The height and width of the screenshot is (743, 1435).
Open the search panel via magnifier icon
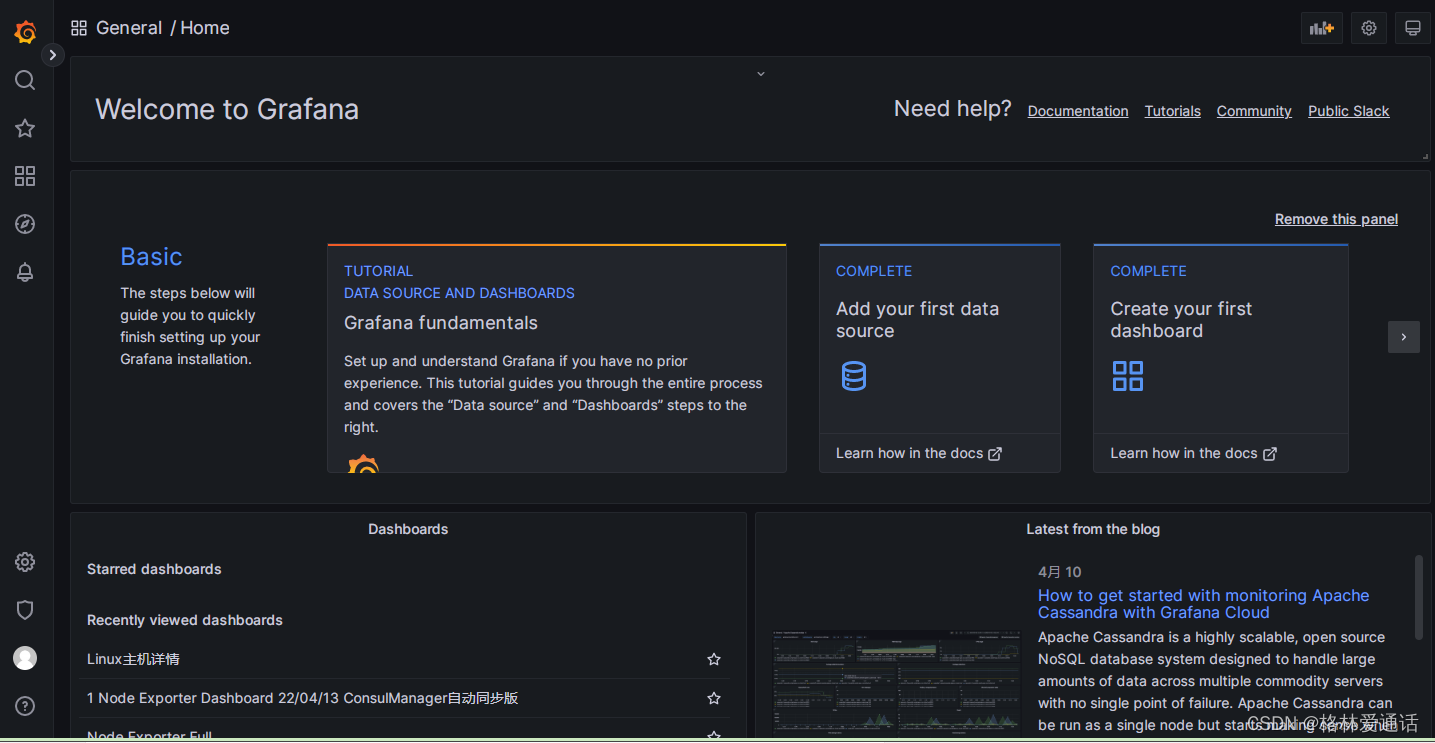point(25,80)
